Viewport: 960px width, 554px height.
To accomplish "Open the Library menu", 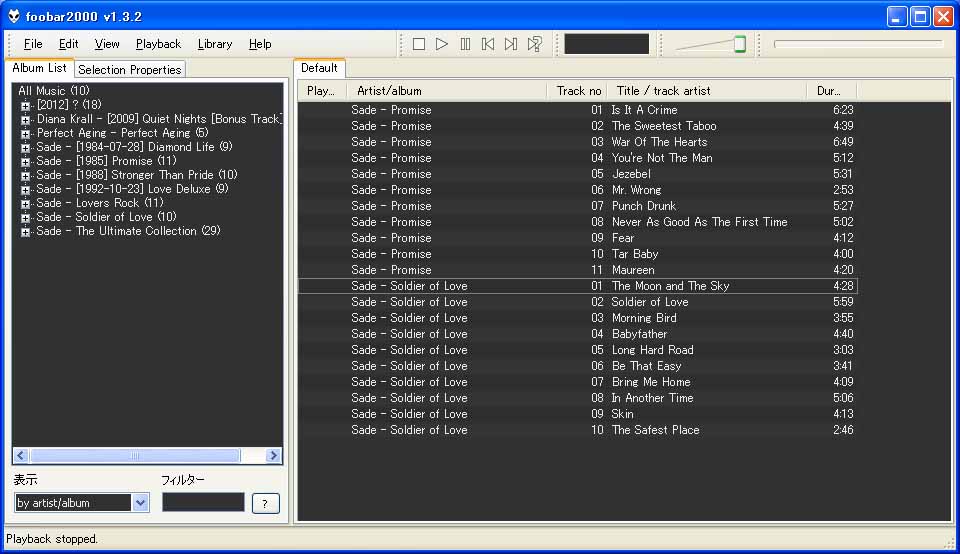I will click(215, 44).
